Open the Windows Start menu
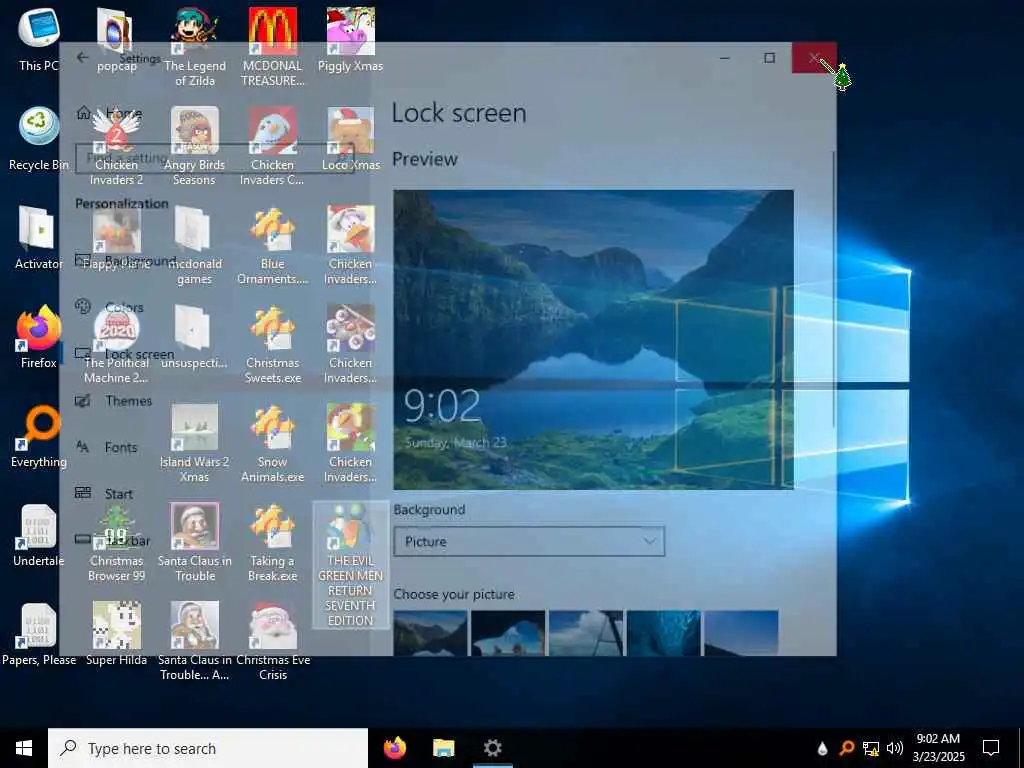 [24, 748]
